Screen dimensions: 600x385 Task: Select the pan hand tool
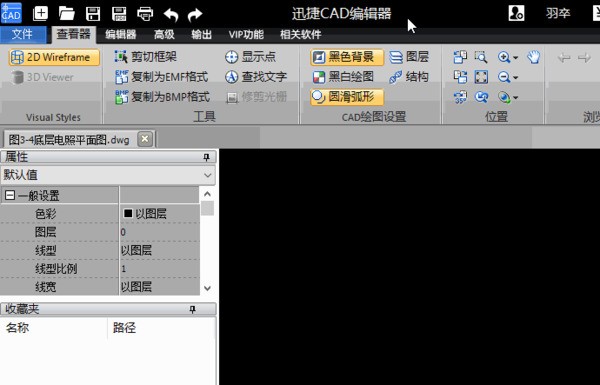tap(533, 57)
